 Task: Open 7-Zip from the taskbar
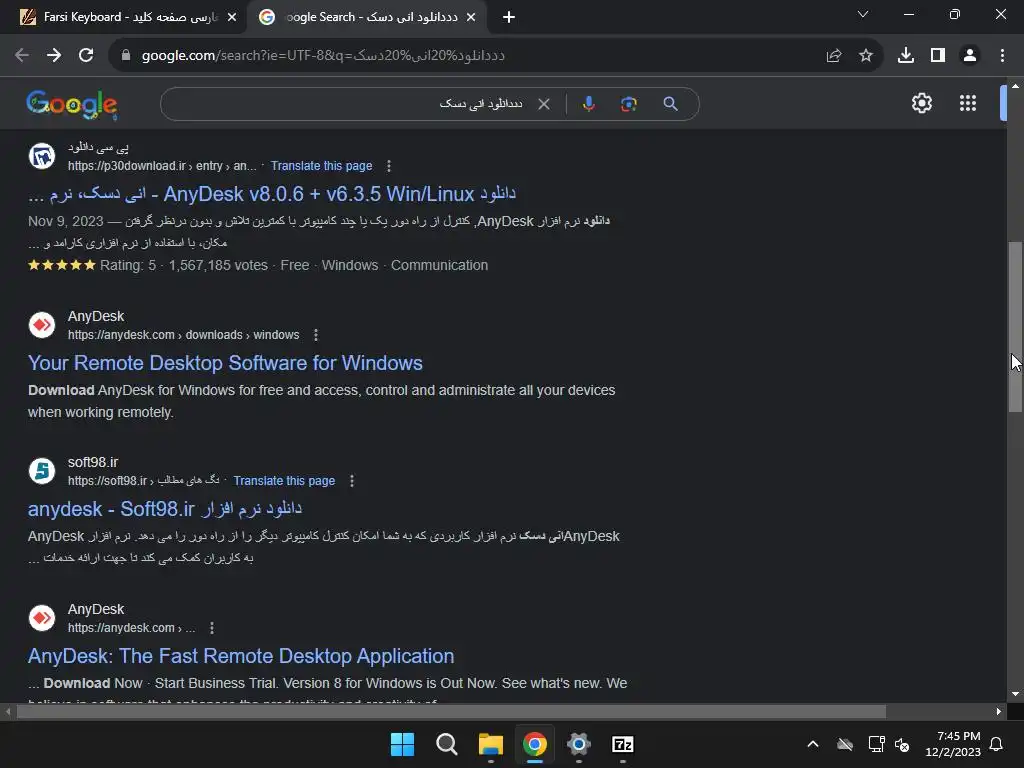622,744
